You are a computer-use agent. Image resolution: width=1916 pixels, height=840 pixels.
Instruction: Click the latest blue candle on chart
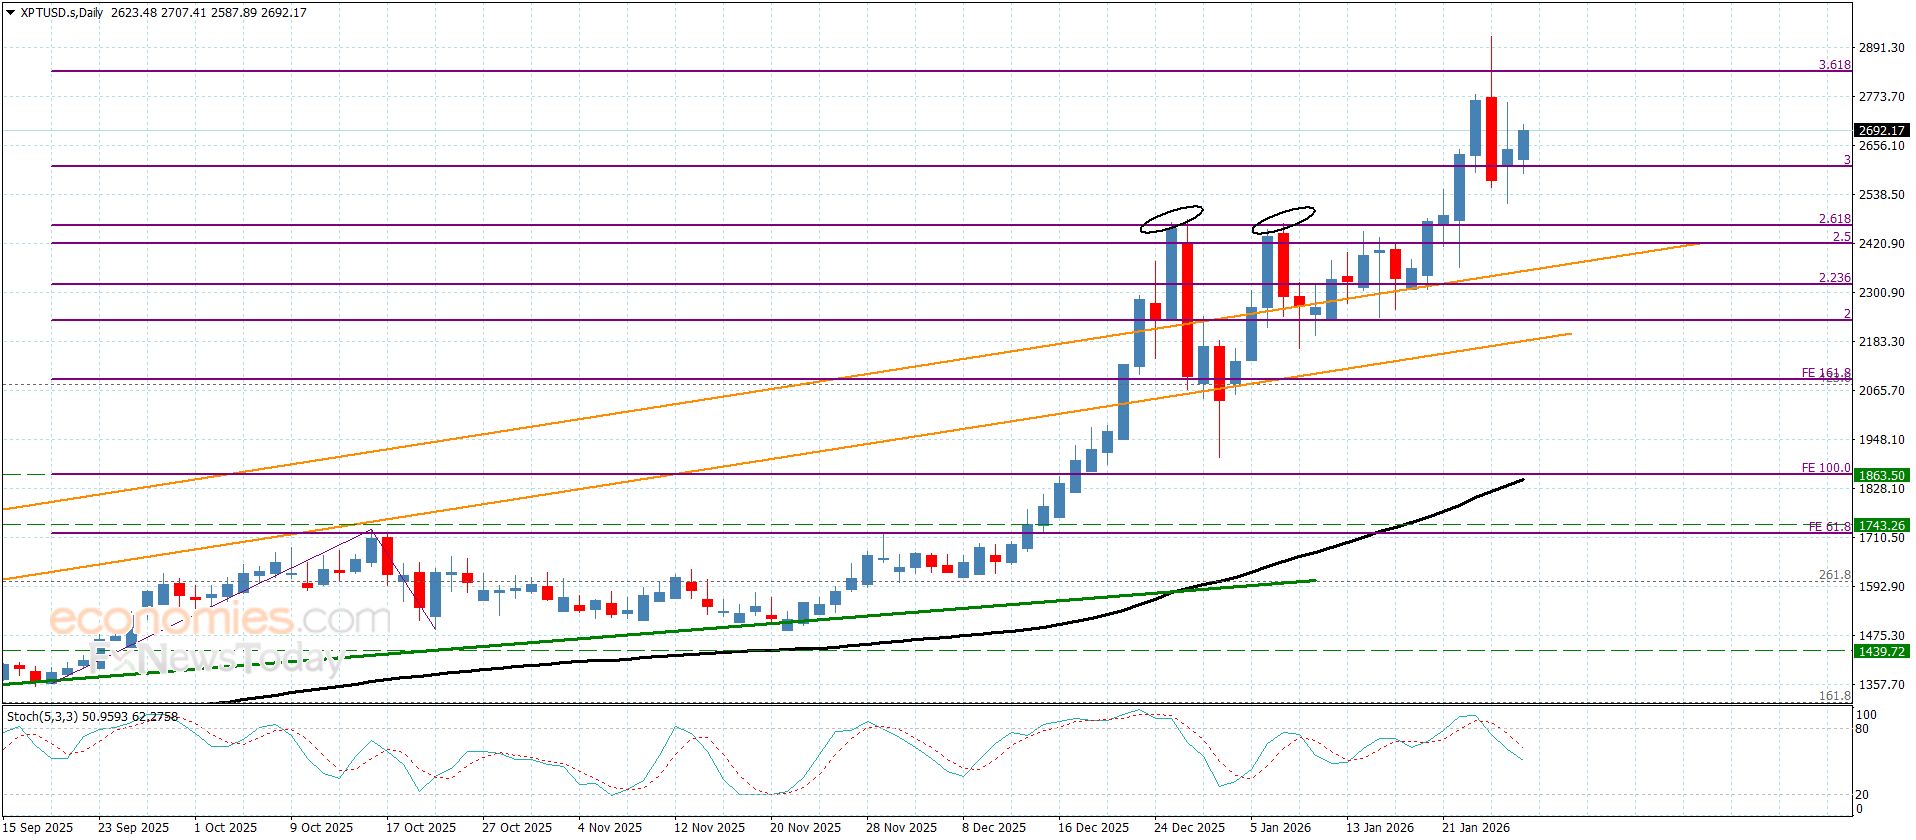coord(1523,145)
